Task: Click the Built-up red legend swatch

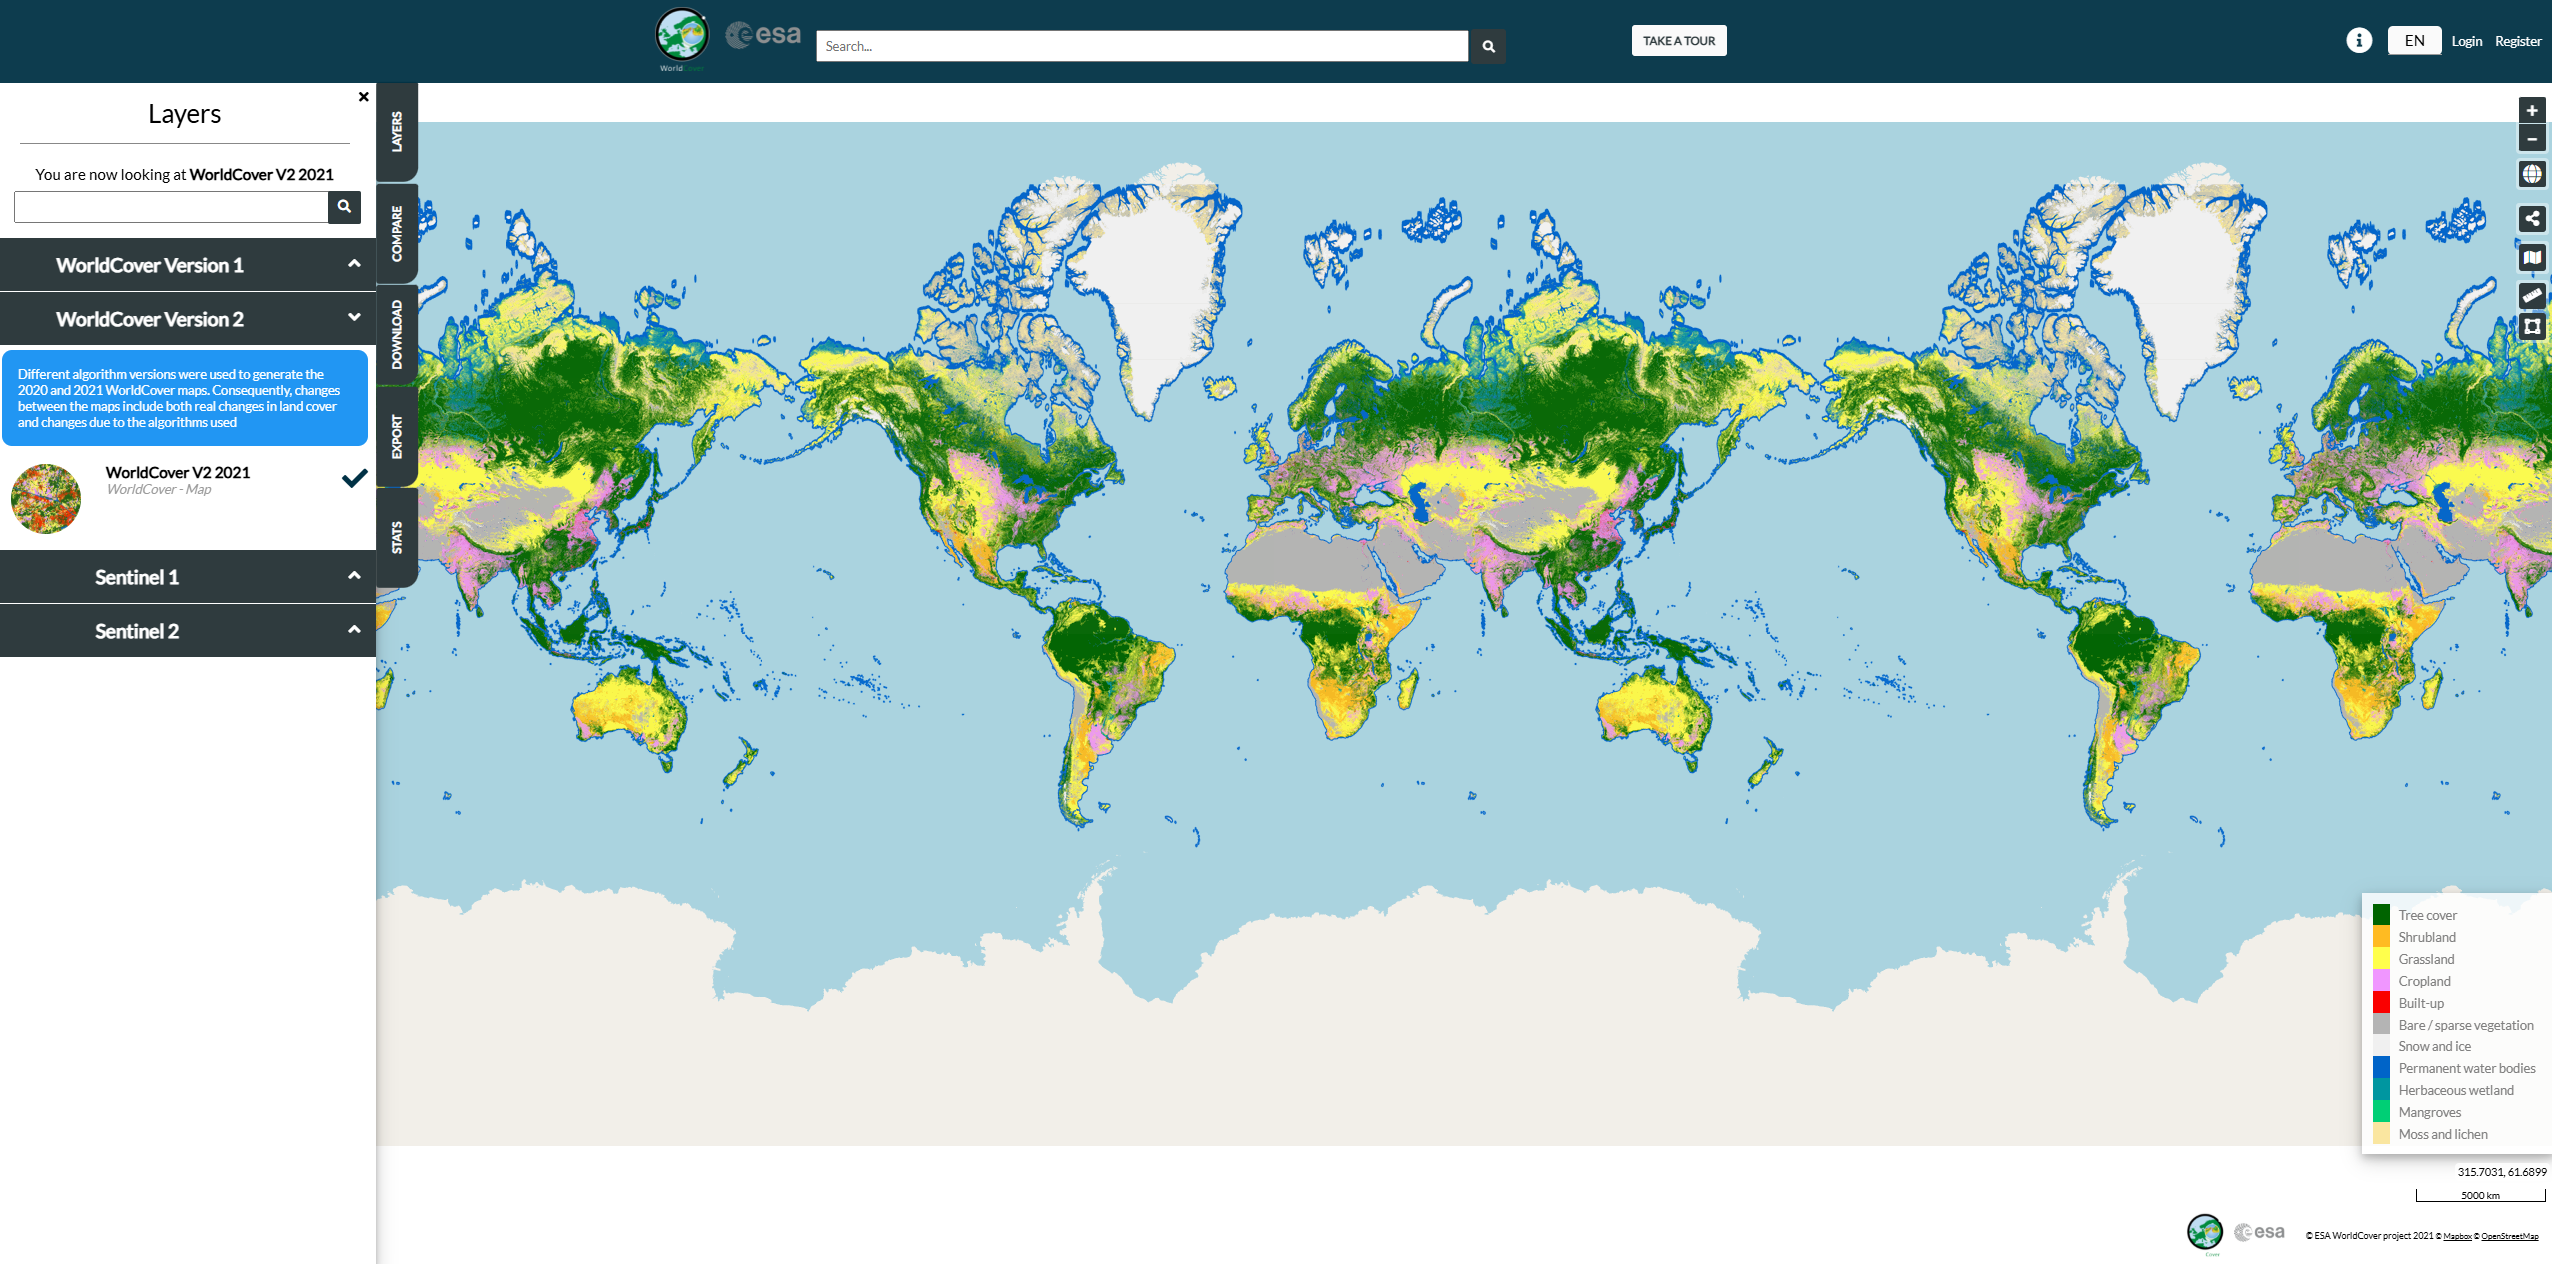Action: 2381,1003
